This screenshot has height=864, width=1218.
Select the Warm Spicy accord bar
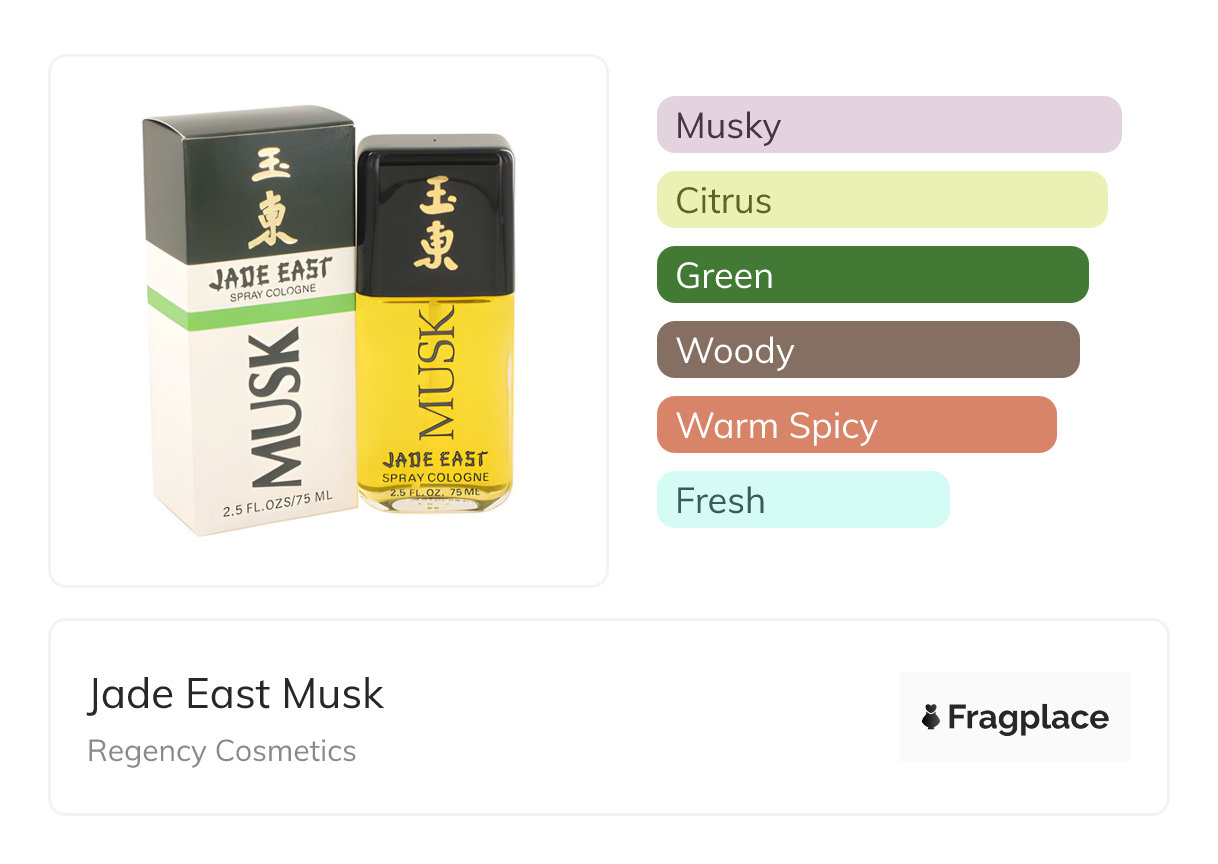(x=857, y=425)
